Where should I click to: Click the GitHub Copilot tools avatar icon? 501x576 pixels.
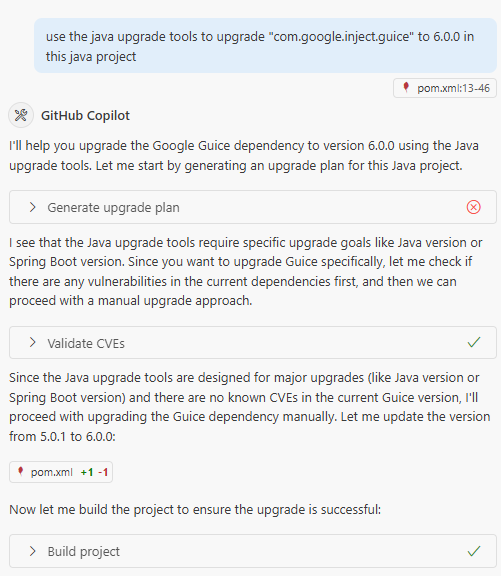click(21, 115)
